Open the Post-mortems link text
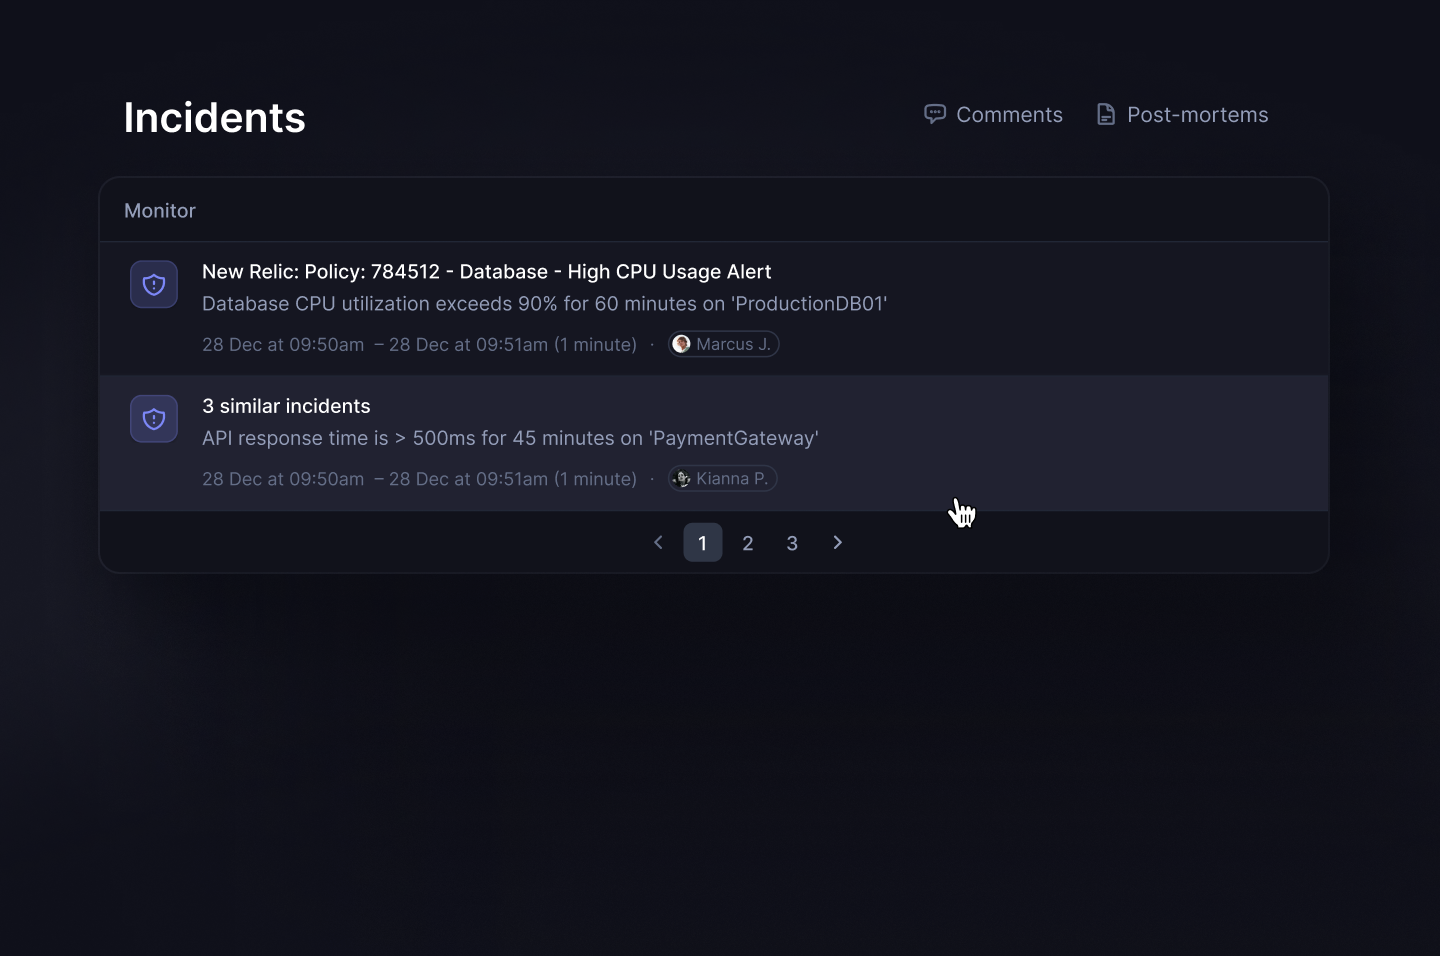This screenshot has height=956, width=1440. 1197,115
